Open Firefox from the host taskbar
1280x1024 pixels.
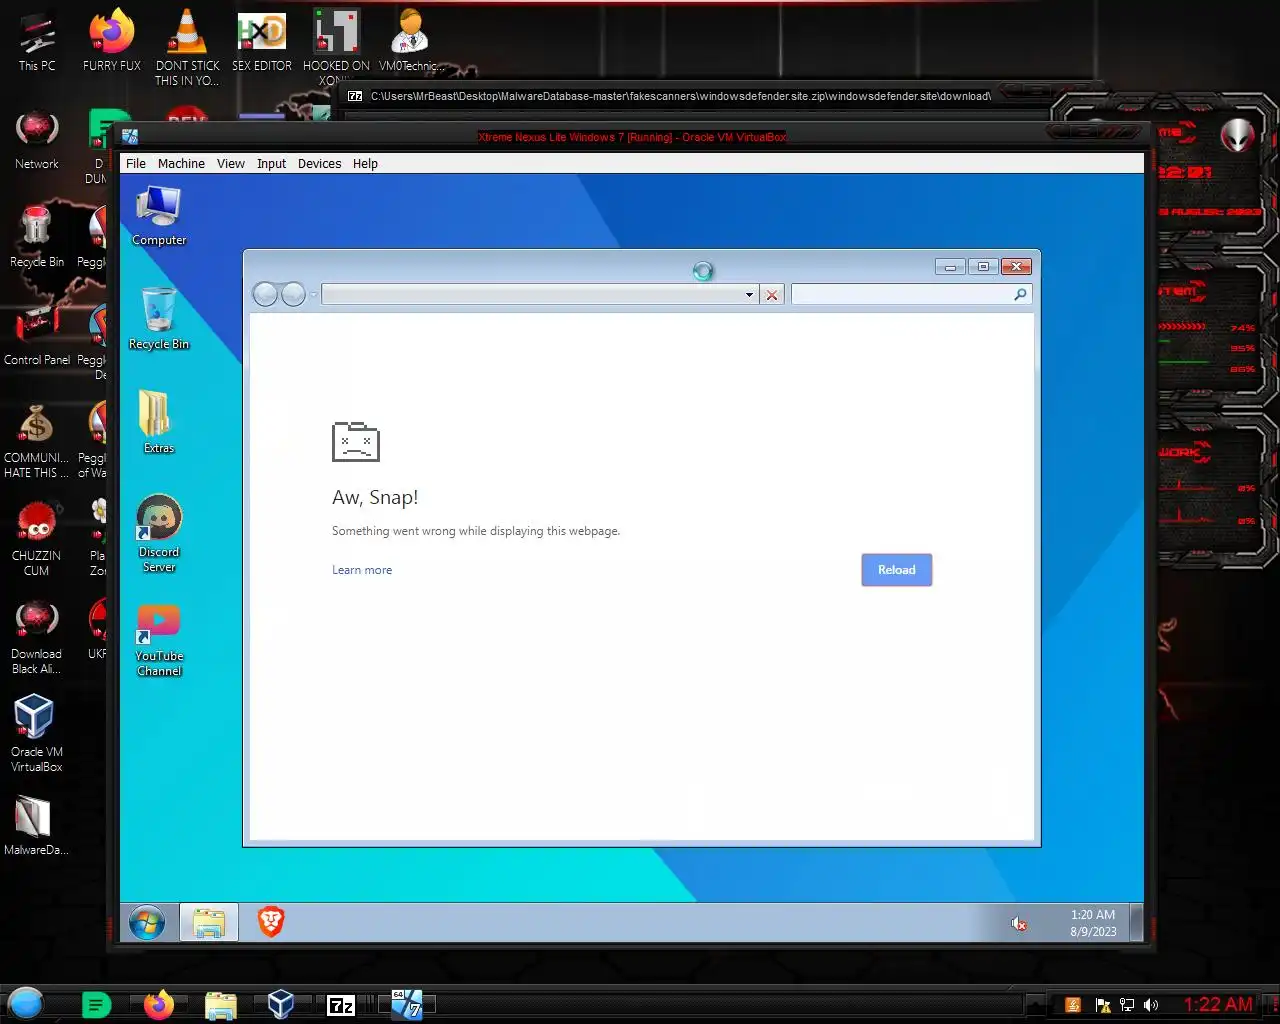(x=158, y=1005)
